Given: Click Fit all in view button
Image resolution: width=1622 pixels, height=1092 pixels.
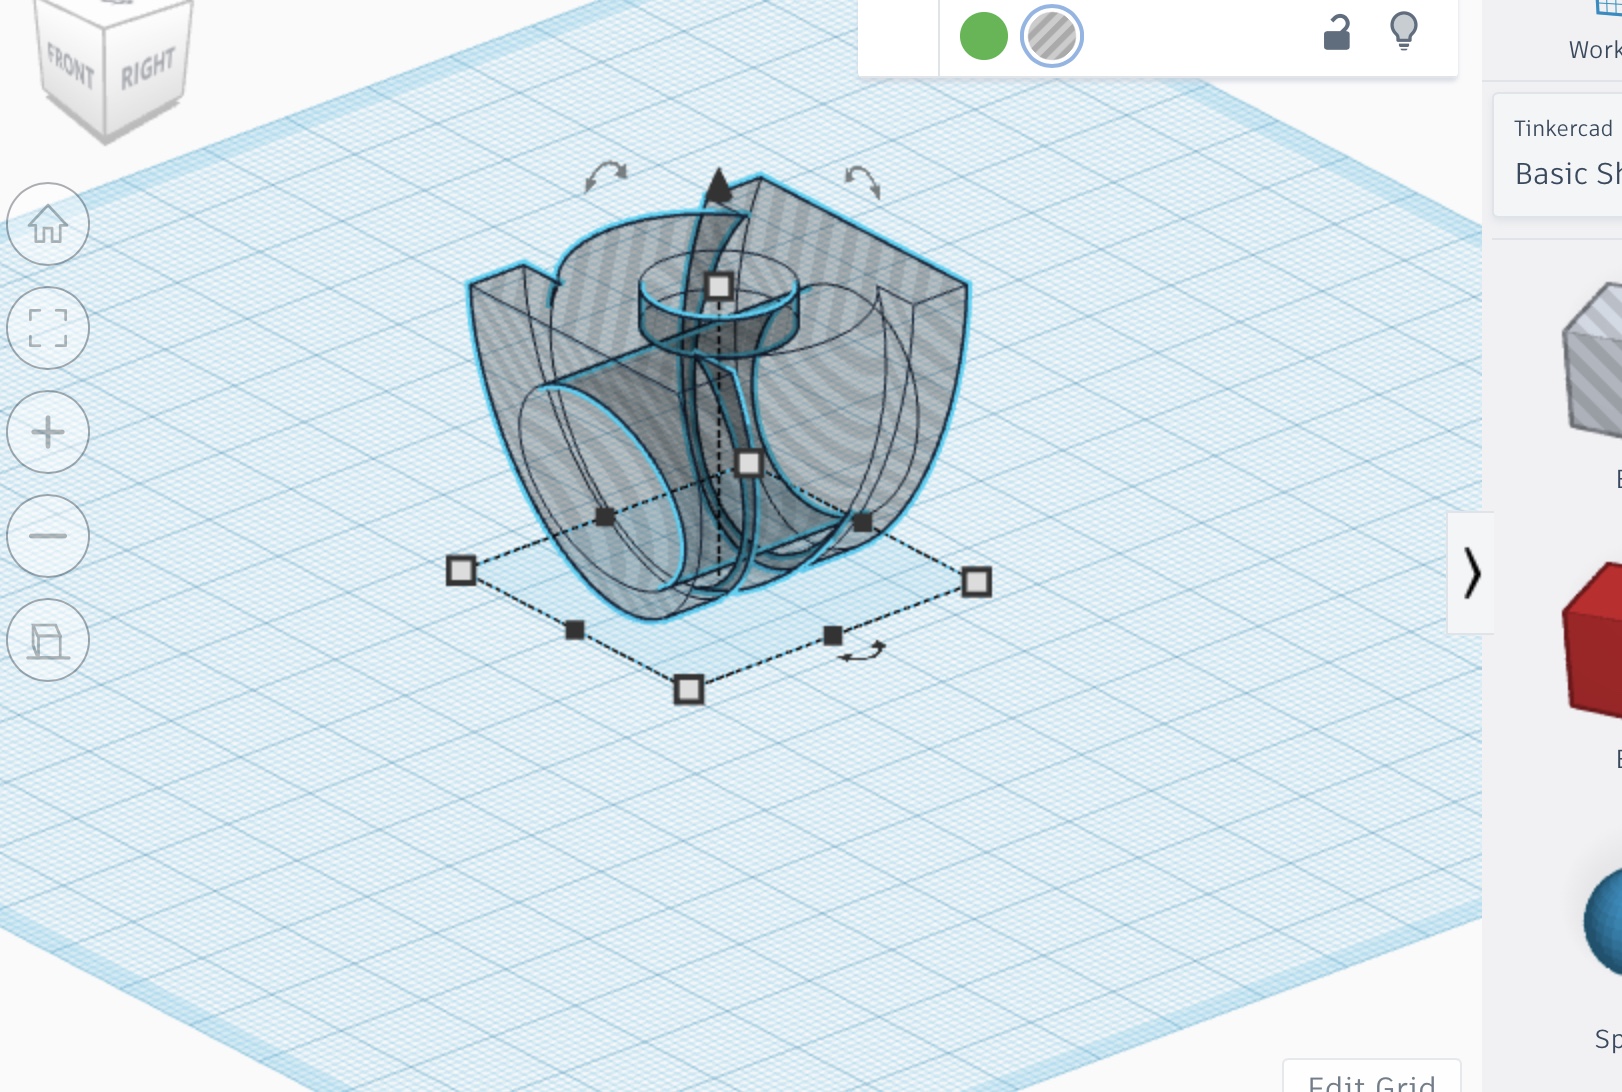Looking at the screenshot, I should pos(48,328).
